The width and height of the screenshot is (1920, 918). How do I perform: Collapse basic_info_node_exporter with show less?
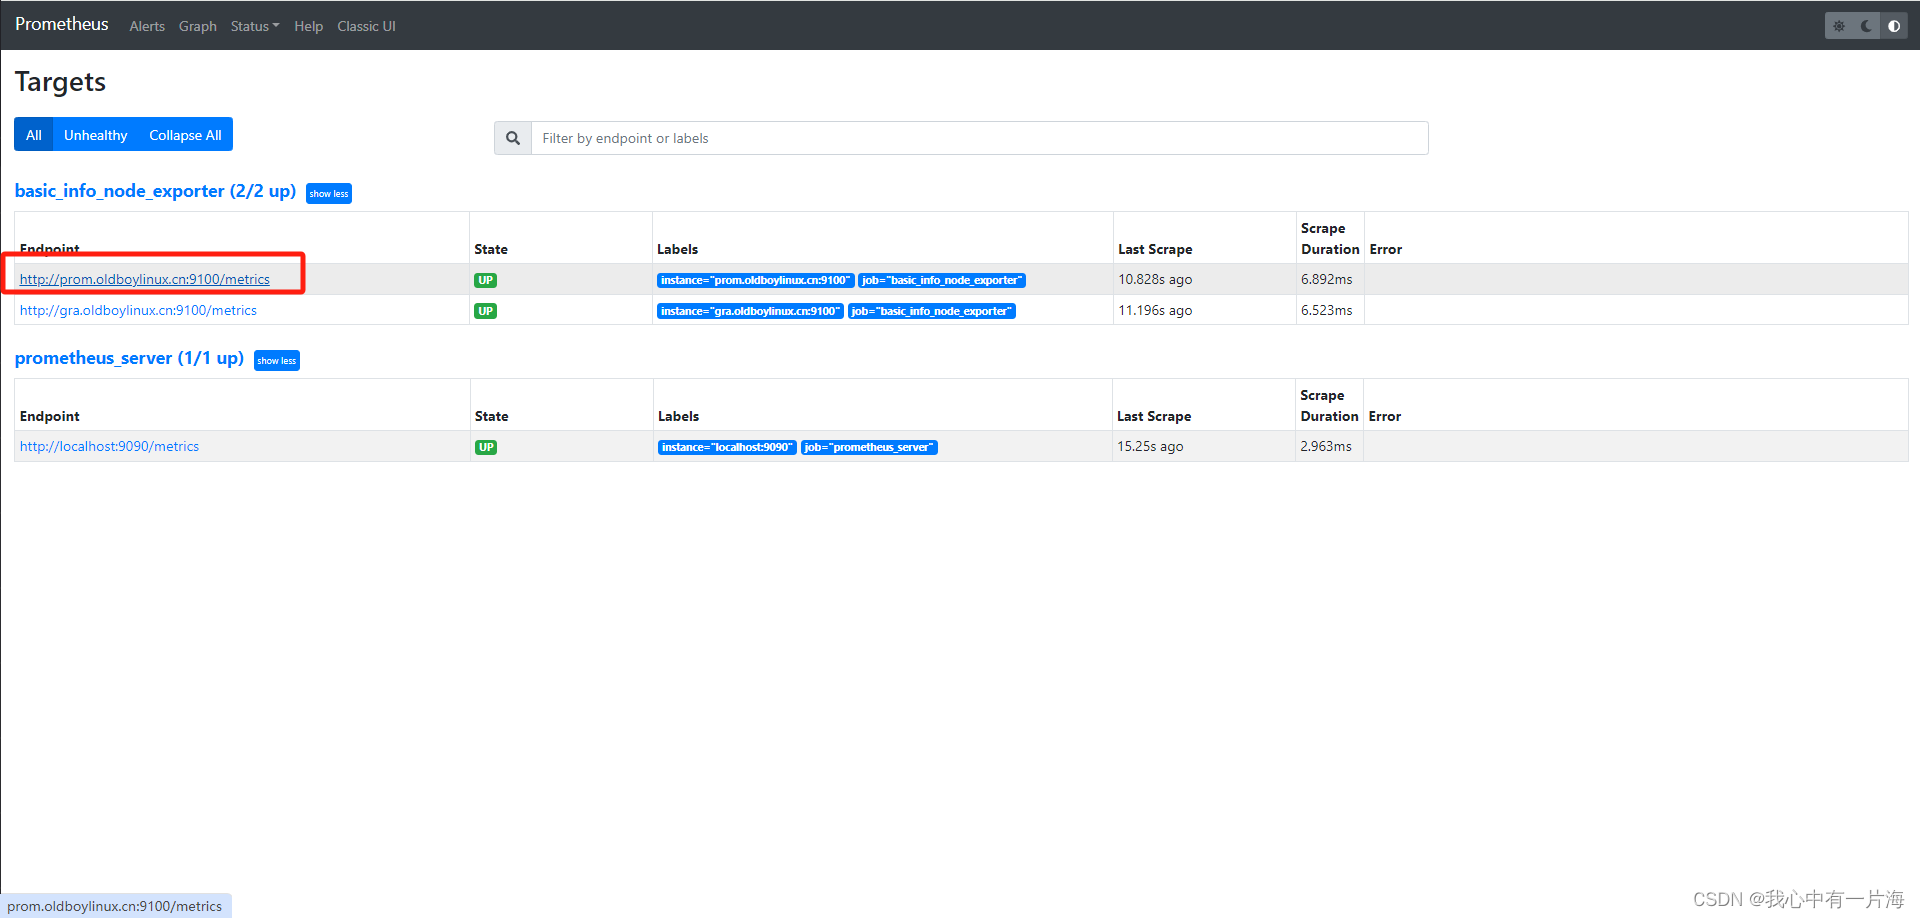(x=329, y=193)
